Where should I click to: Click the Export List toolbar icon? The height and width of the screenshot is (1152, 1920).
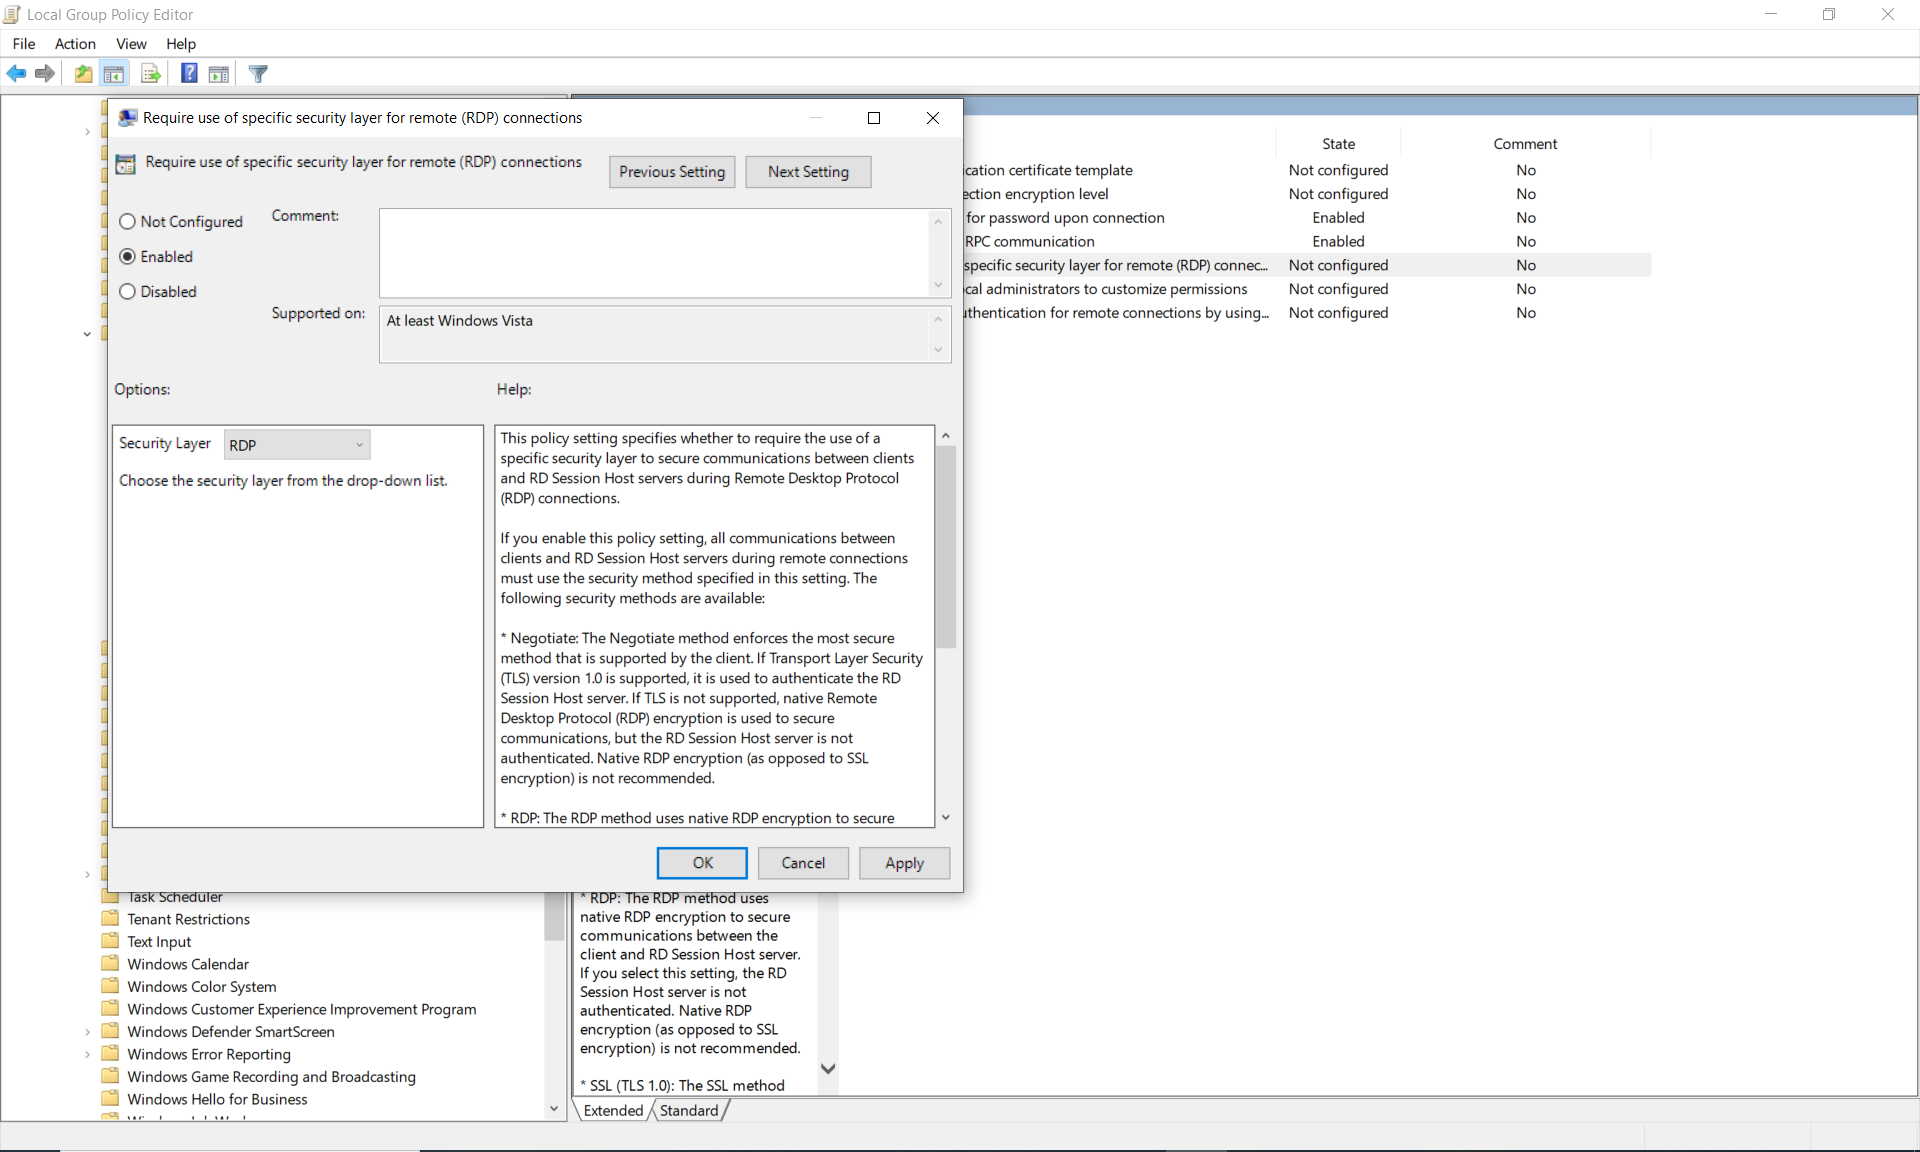[151, 74]
